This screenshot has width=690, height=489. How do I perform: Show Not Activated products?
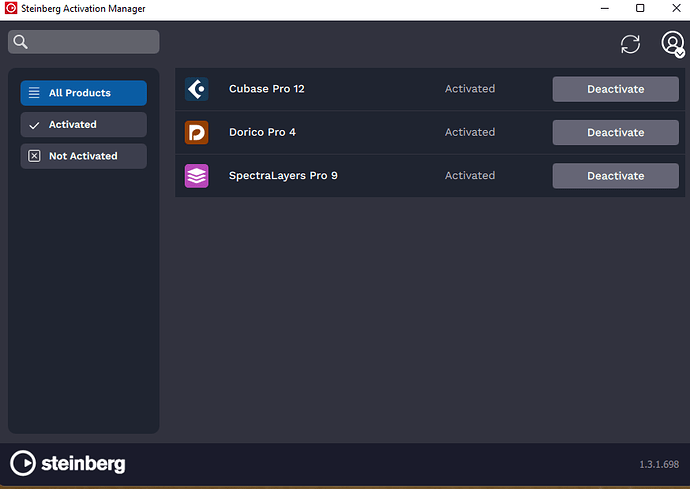click(x=84, y=156)
